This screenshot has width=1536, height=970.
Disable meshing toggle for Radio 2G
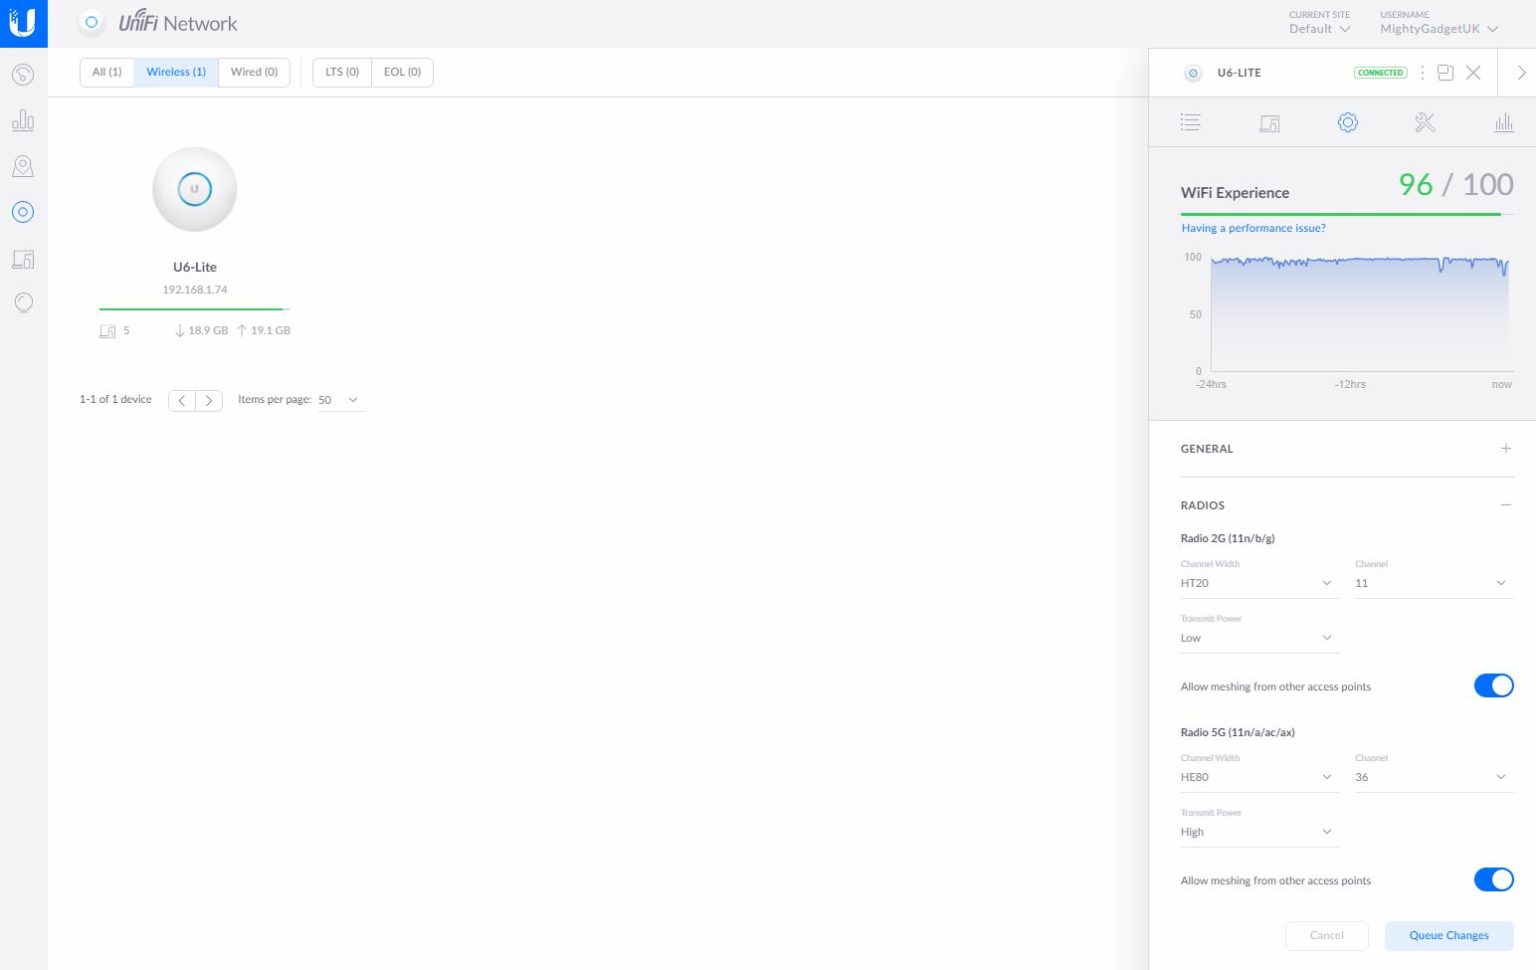1493,686
